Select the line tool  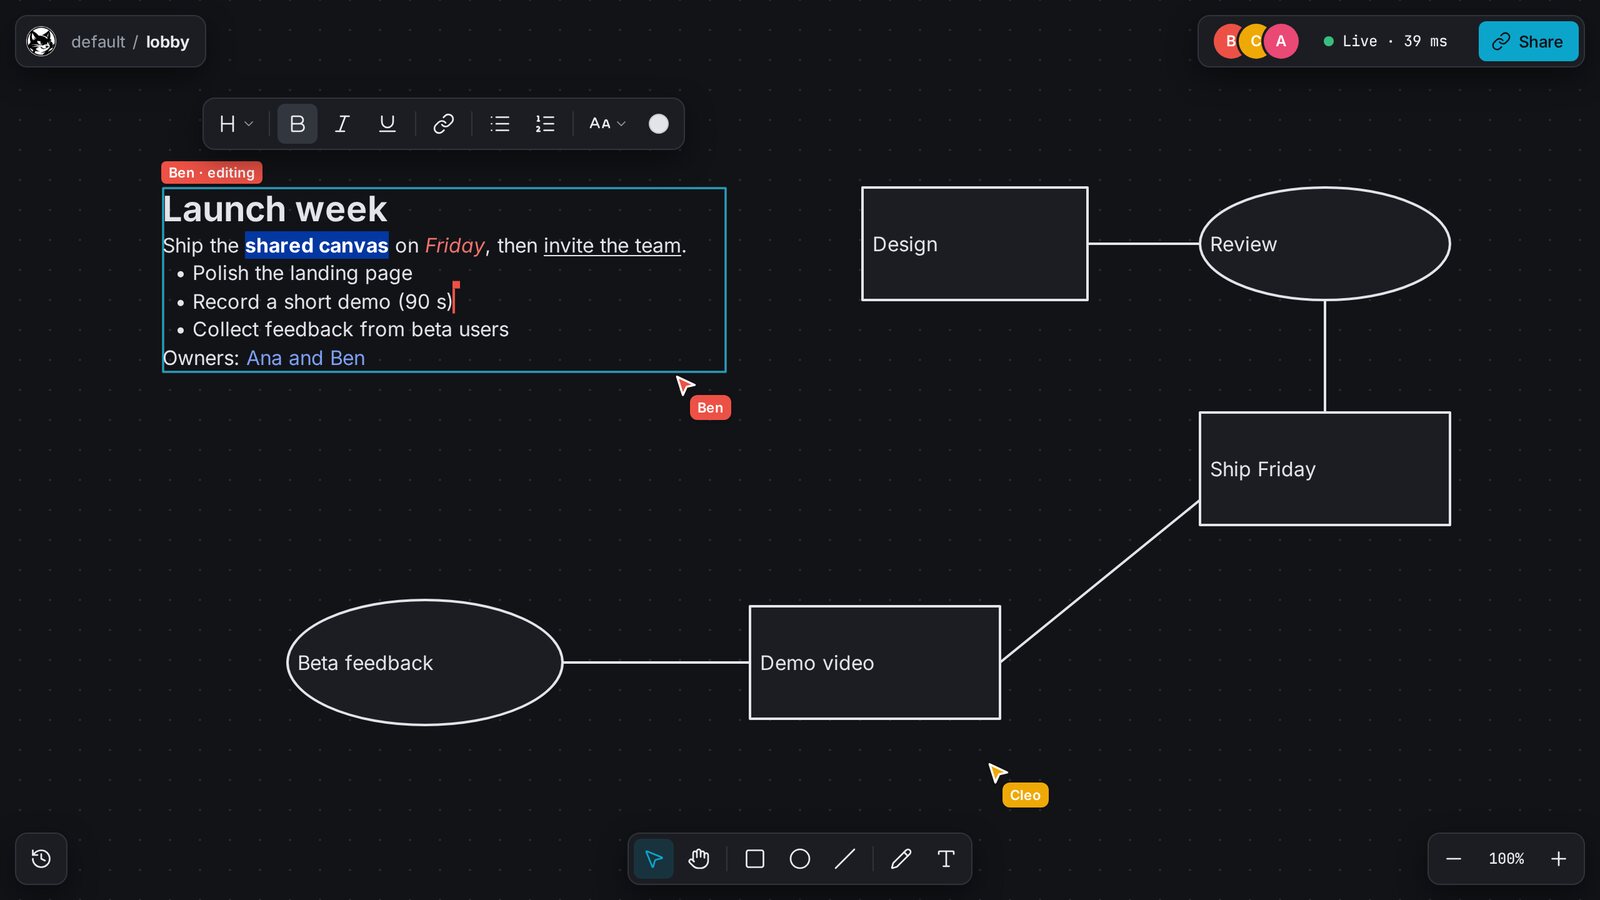[845, 859]
